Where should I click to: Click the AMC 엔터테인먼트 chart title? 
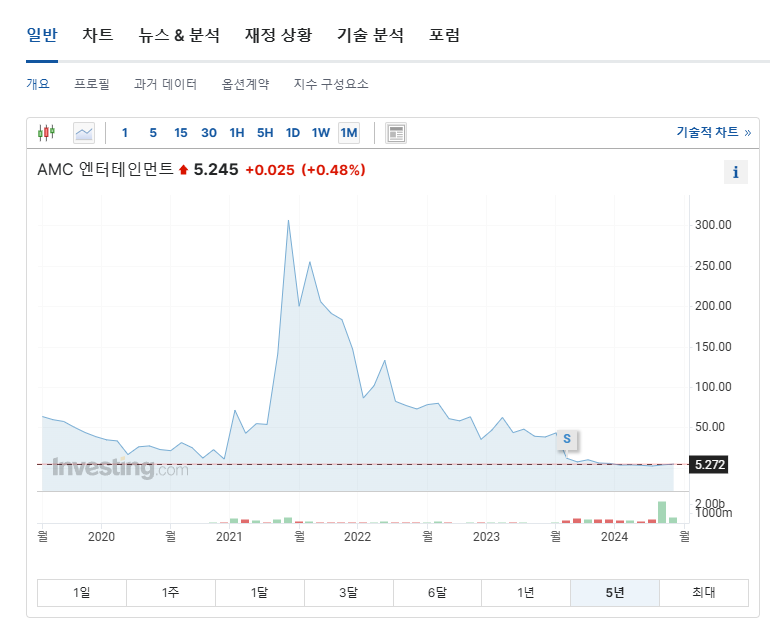point(105,169)
